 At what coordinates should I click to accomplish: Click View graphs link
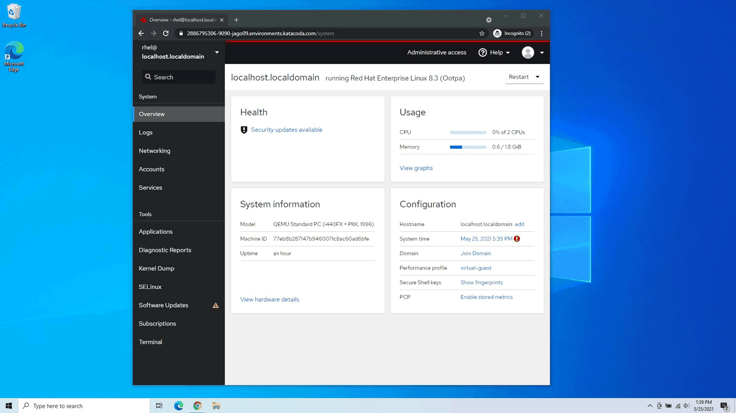(416, 168)
